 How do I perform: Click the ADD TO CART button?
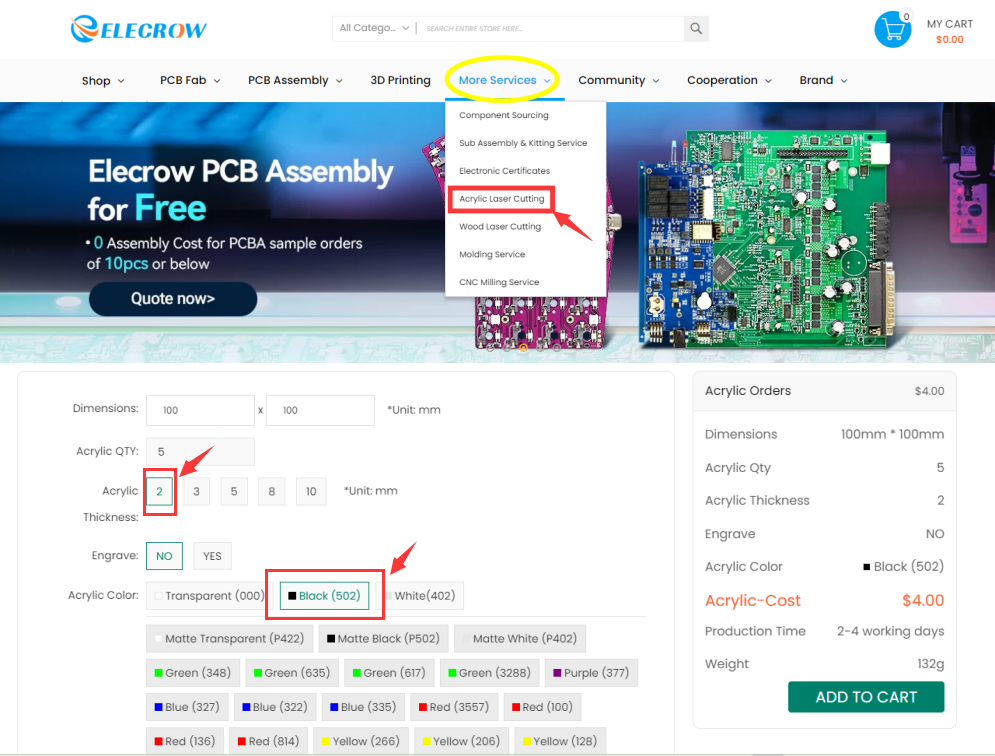pos(866,697)
